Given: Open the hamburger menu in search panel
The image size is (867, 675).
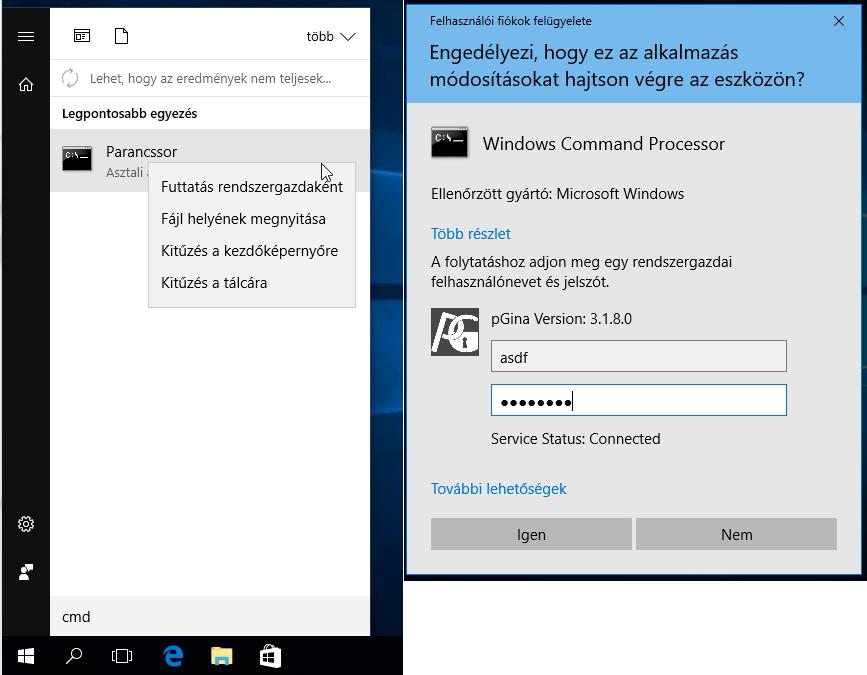Looking at the screenshot, I should (26, 36).
